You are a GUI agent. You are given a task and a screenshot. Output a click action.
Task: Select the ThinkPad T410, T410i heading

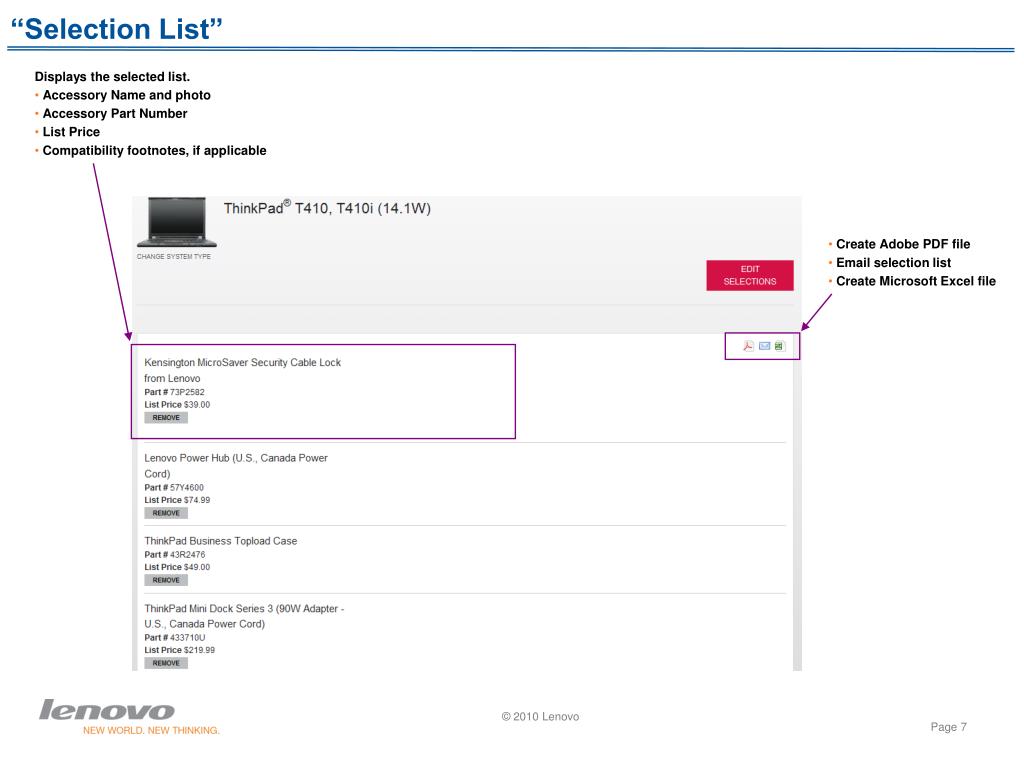click(327, 208)
